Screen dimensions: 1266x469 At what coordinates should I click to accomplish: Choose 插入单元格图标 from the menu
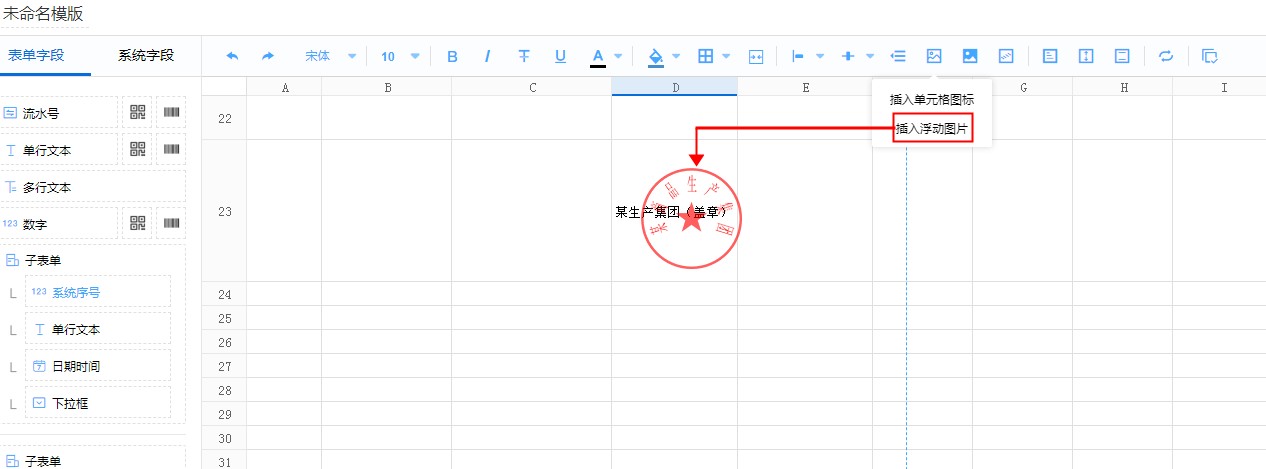point(932,100)
